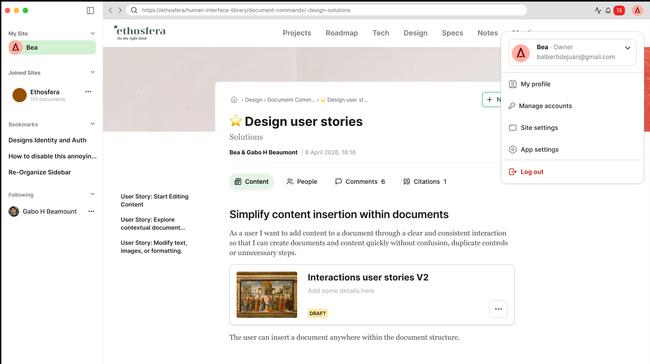
Task: Switch to the People tab
Action: point(301,182)
